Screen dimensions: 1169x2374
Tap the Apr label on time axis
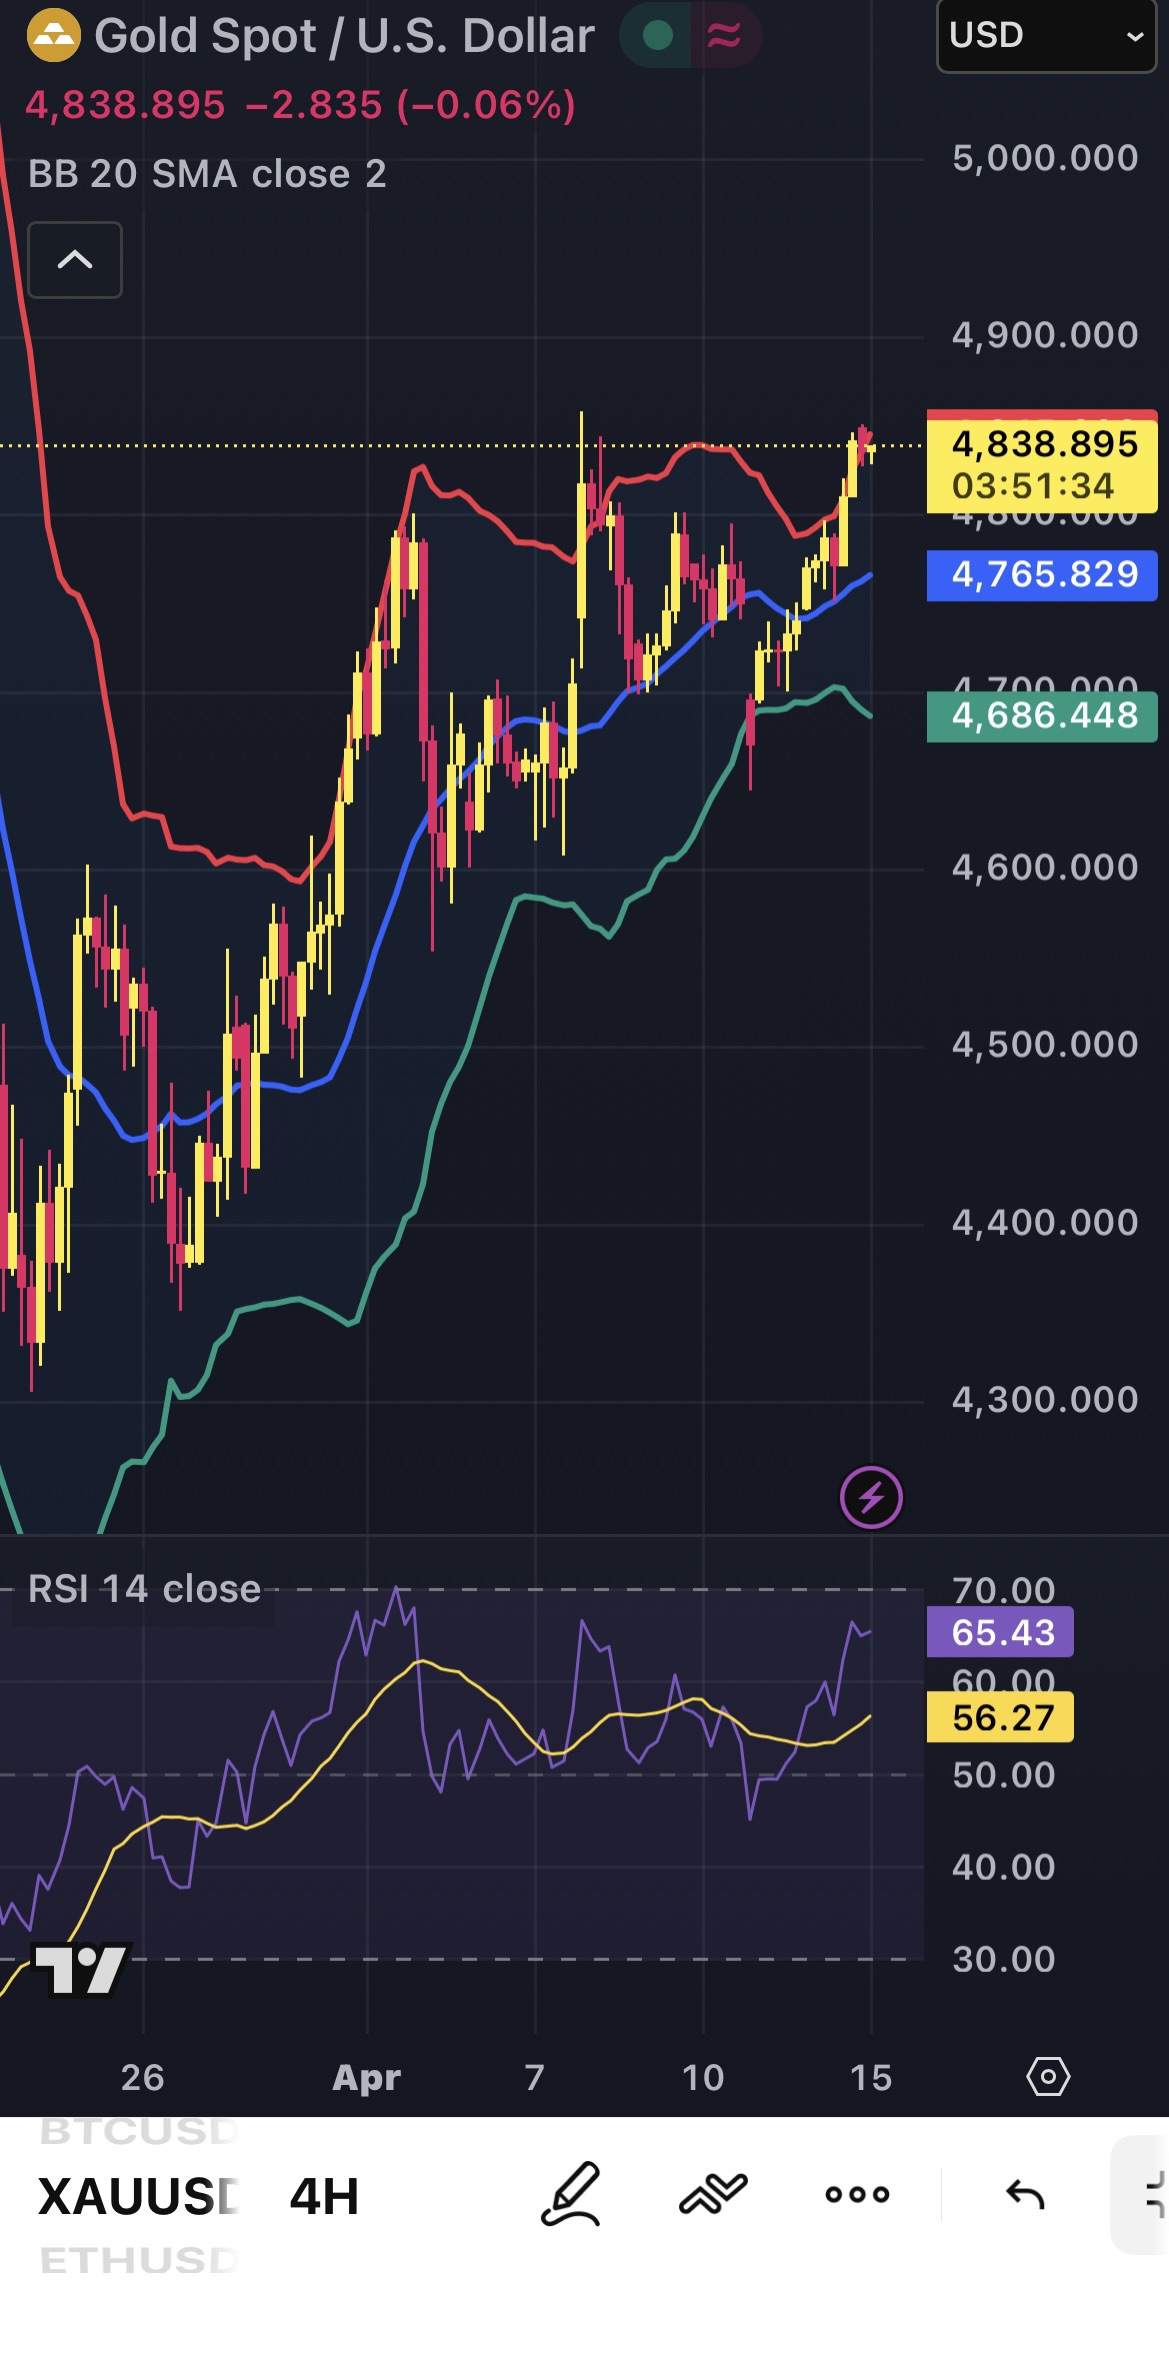tap(366, 2077)
